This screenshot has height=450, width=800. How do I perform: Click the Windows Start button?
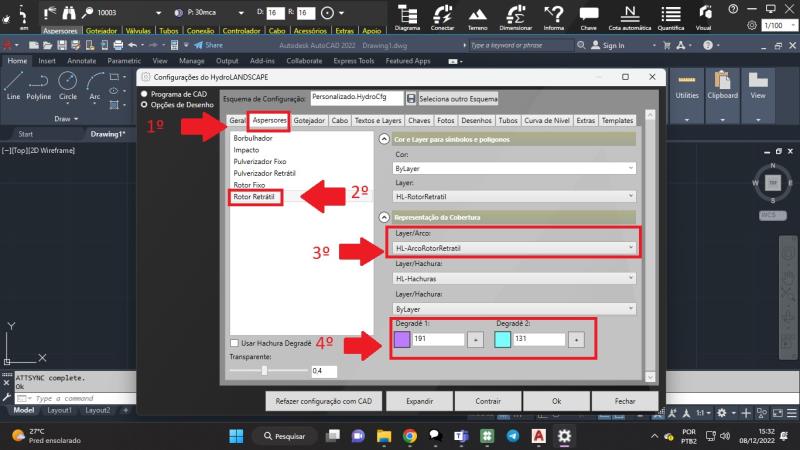(x=236, y=436)
